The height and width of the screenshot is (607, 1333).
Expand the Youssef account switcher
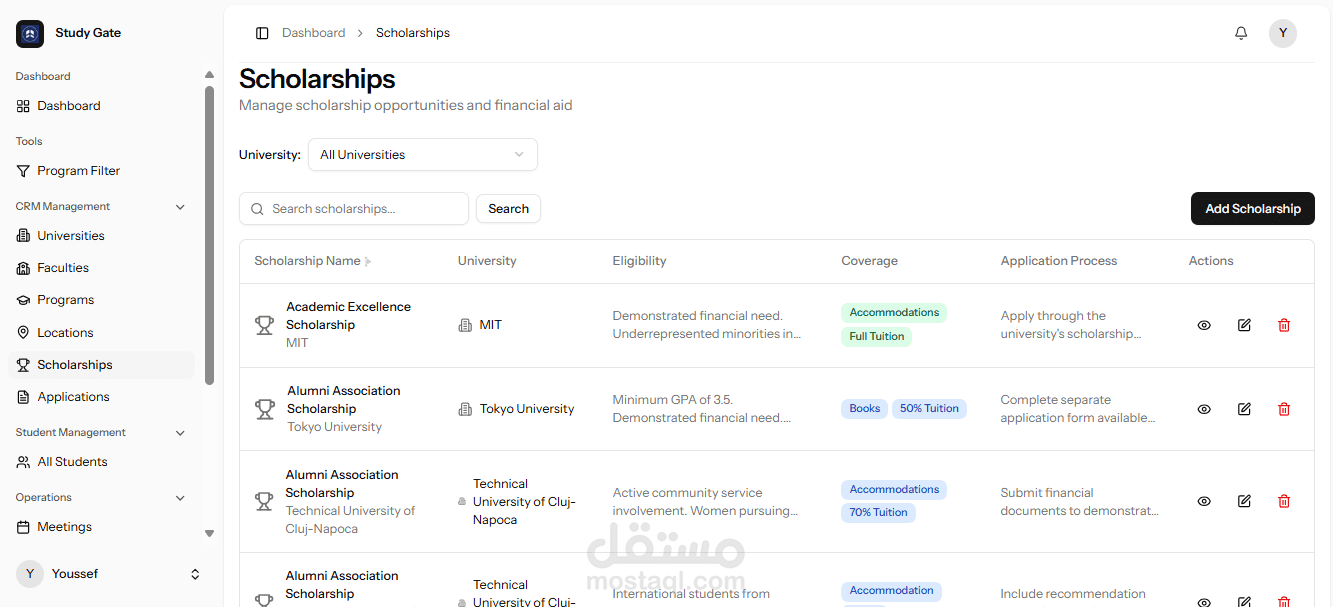click(195, 574)
